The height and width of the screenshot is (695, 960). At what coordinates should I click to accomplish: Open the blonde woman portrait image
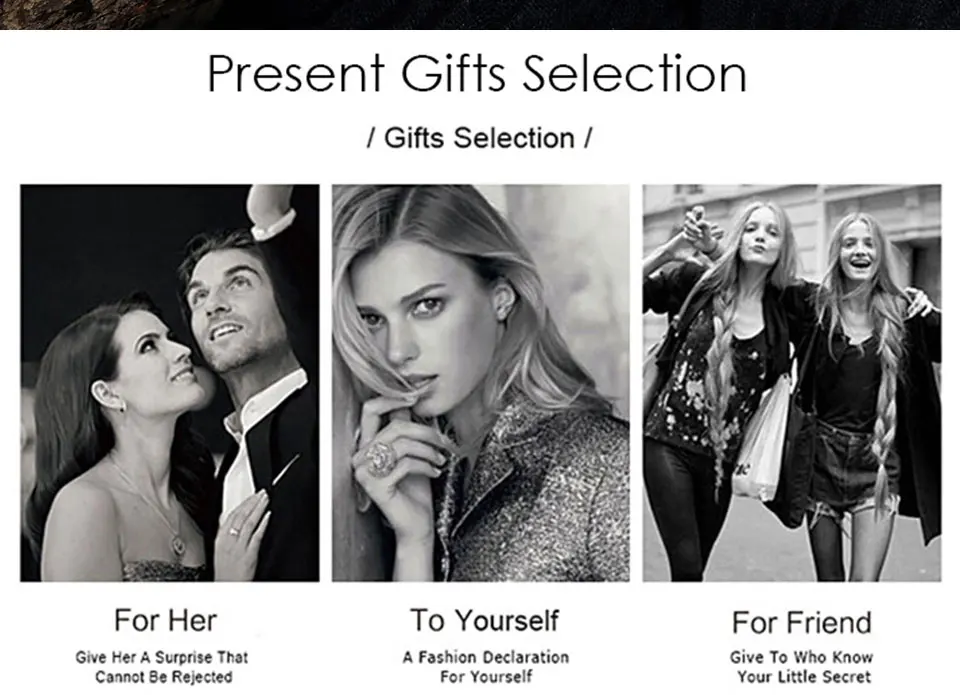pyautogui.click(x=481, y=383)
